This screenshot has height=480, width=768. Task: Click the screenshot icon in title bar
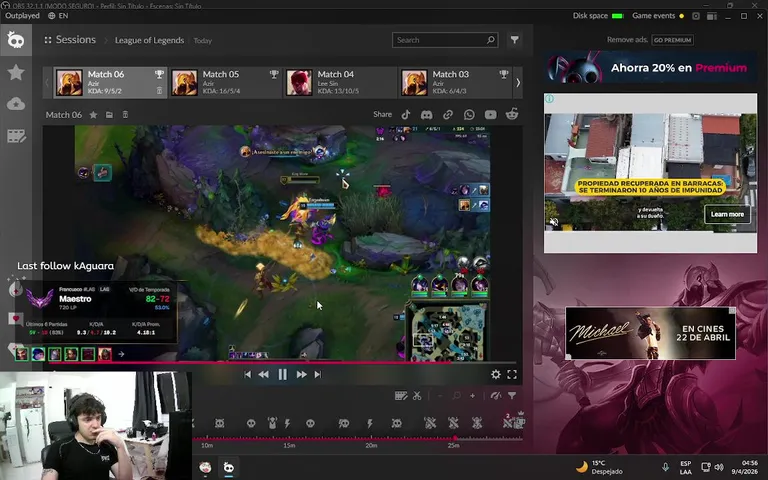(696, 16)
